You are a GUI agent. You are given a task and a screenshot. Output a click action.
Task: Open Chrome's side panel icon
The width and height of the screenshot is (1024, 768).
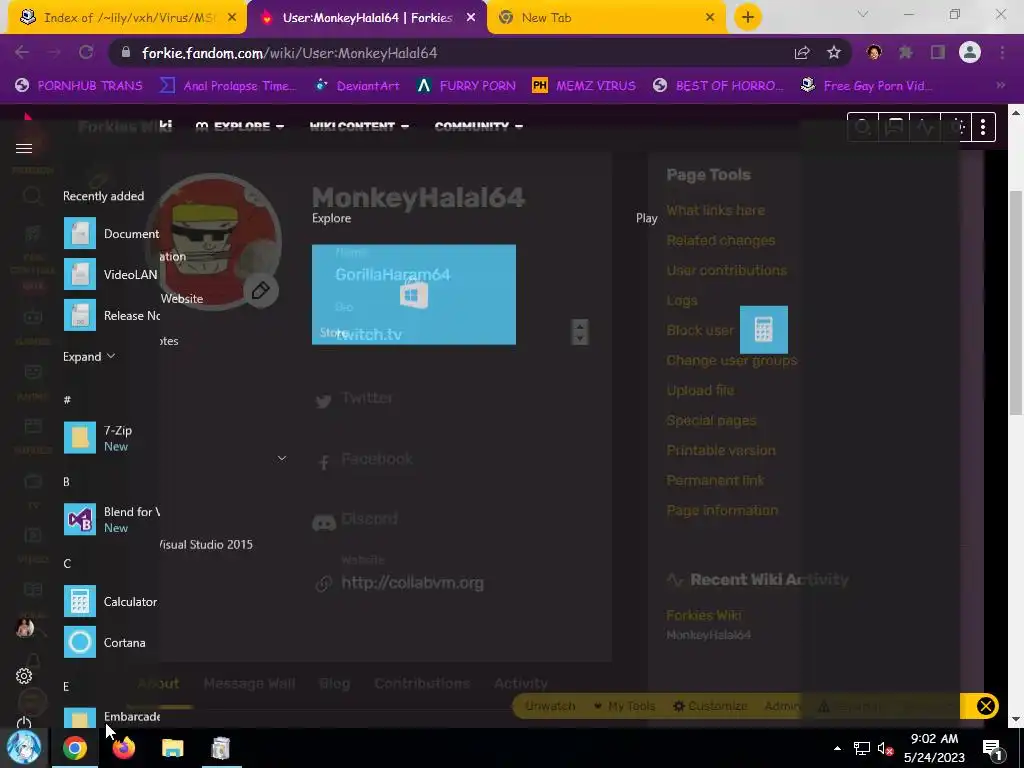click(x=938, y=53)
